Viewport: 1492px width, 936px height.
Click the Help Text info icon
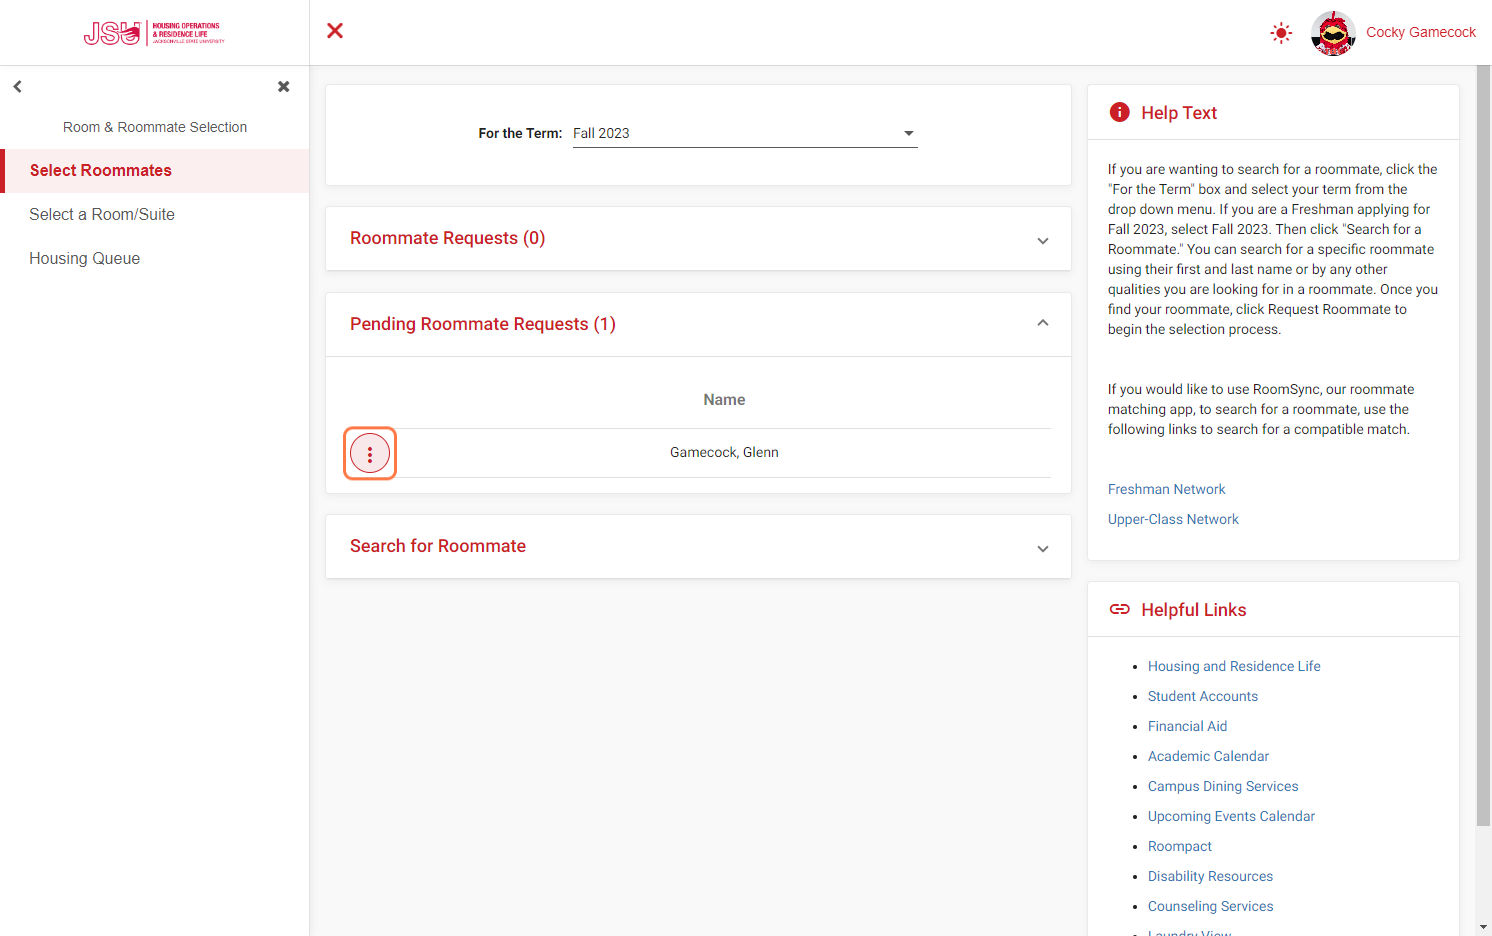1120,113
